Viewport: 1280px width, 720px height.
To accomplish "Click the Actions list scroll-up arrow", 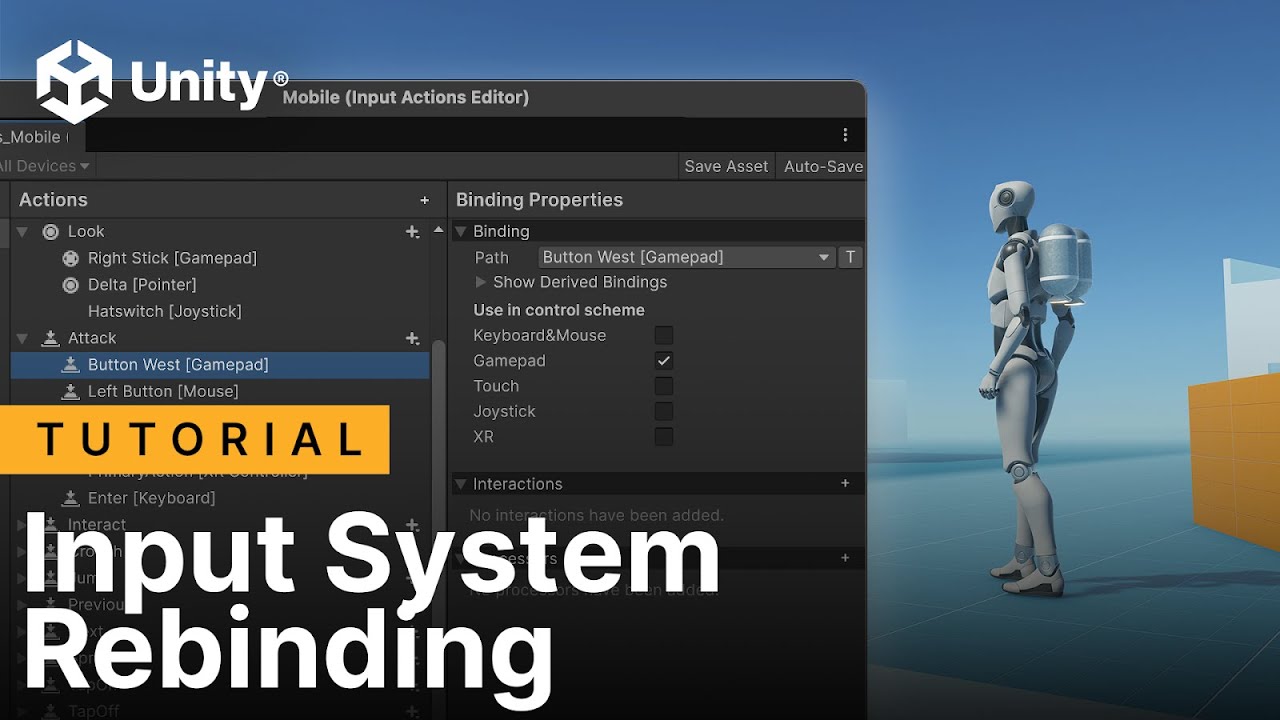I will coord(438,230).
